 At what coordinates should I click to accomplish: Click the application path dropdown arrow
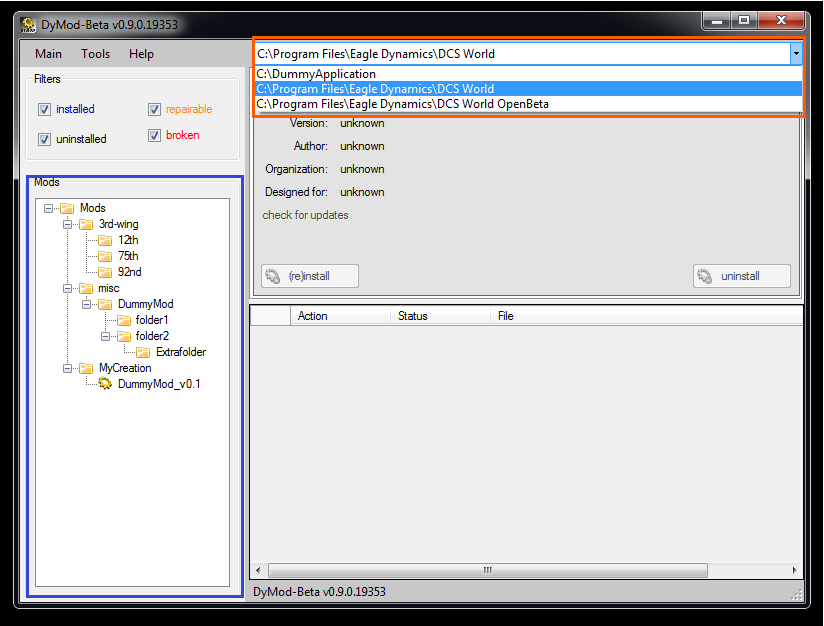click(x=796, y=53)
